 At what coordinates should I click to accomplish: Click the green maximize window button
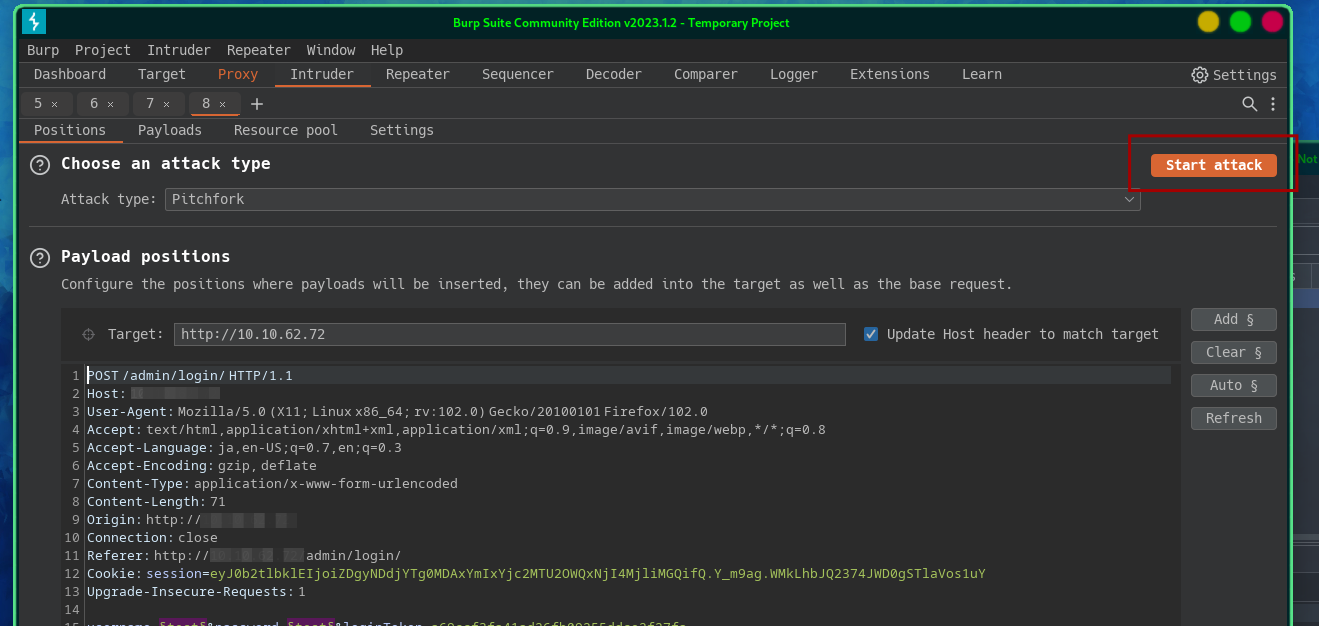click(x=1241, y=22)
